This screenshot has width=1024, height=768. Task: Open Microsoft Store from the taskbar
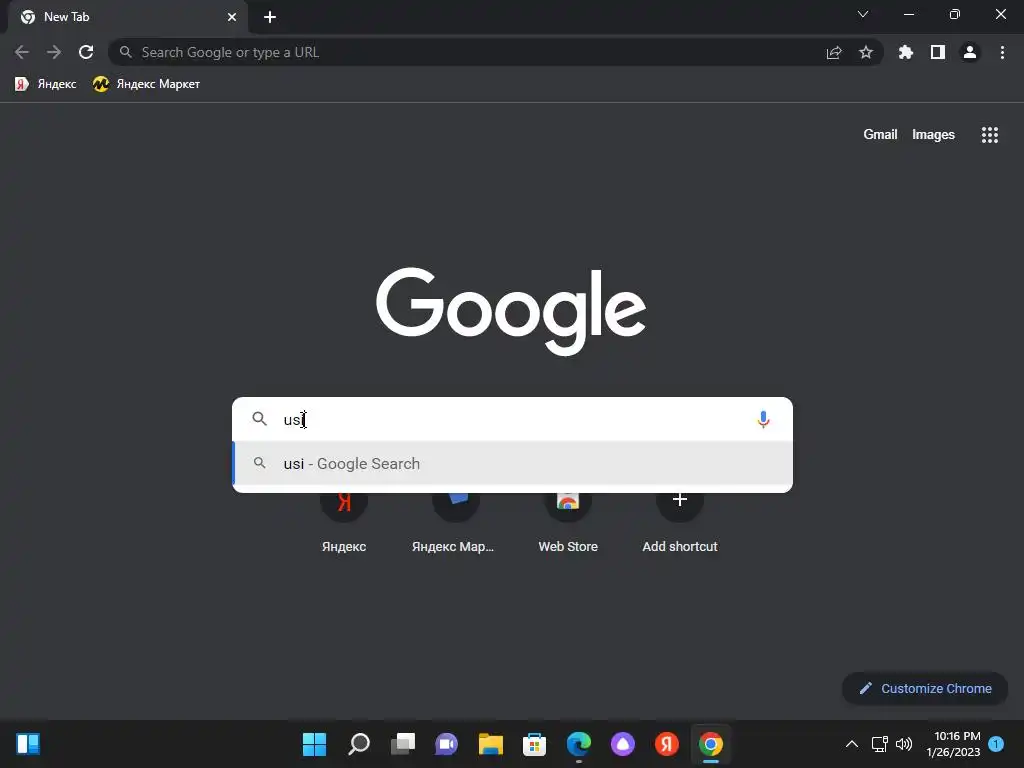(x=534, y=744)
